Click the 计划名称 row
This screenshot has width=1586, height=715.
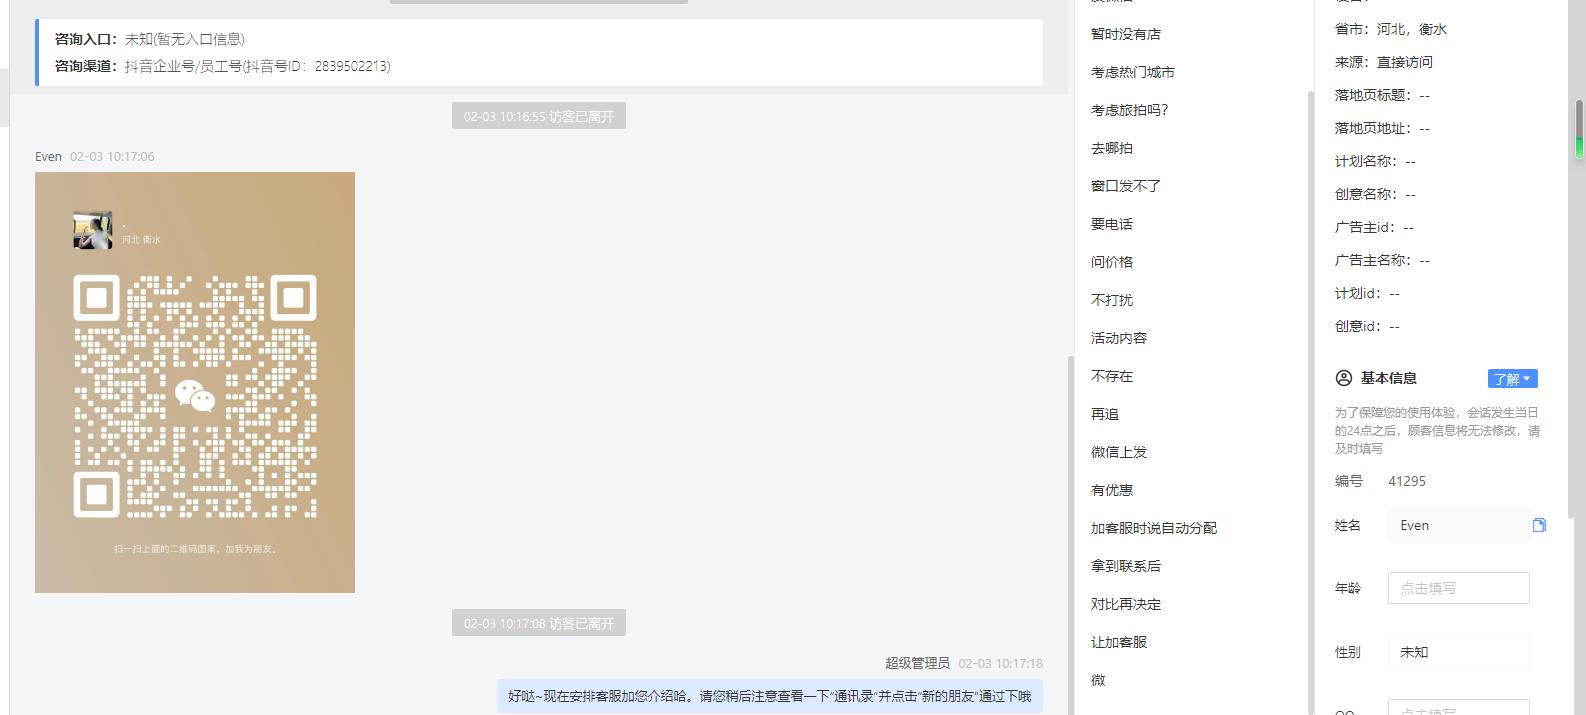(x=1375, y=161)
